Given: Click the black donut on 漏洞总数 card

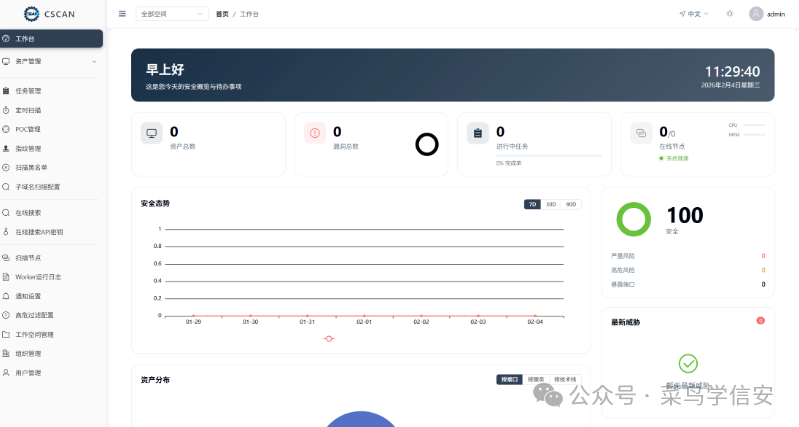Looking at the screenshot, I should 427,144.
